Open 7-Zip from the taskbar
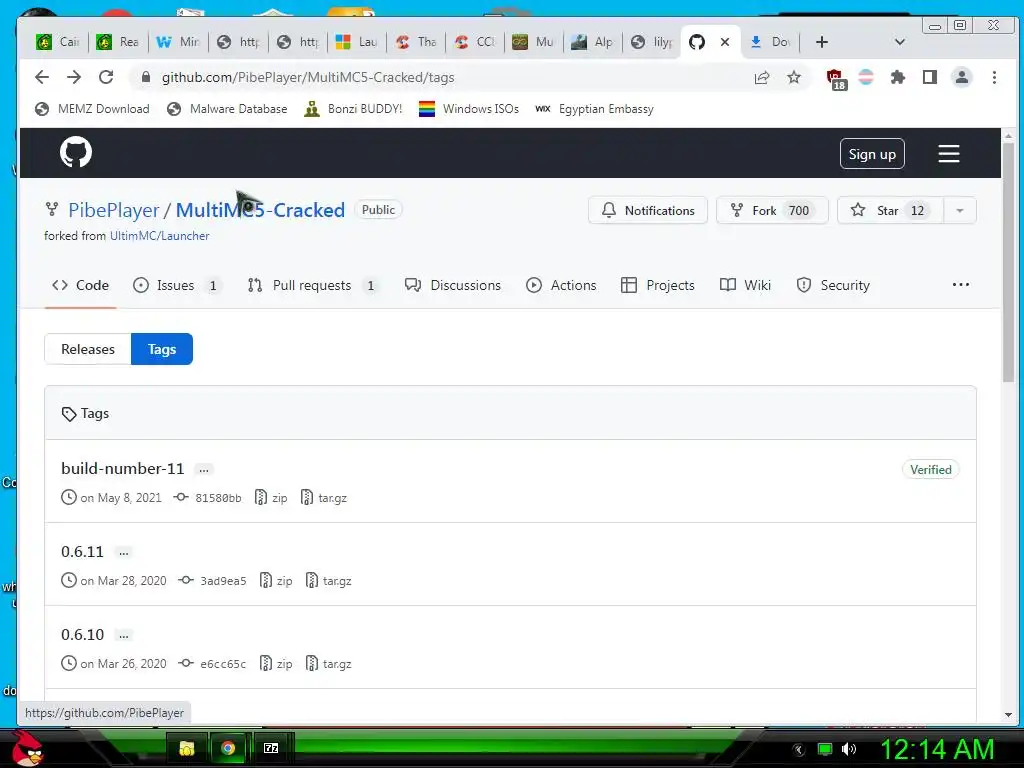This screenshot has width=1024, height=768. [270, 748]
